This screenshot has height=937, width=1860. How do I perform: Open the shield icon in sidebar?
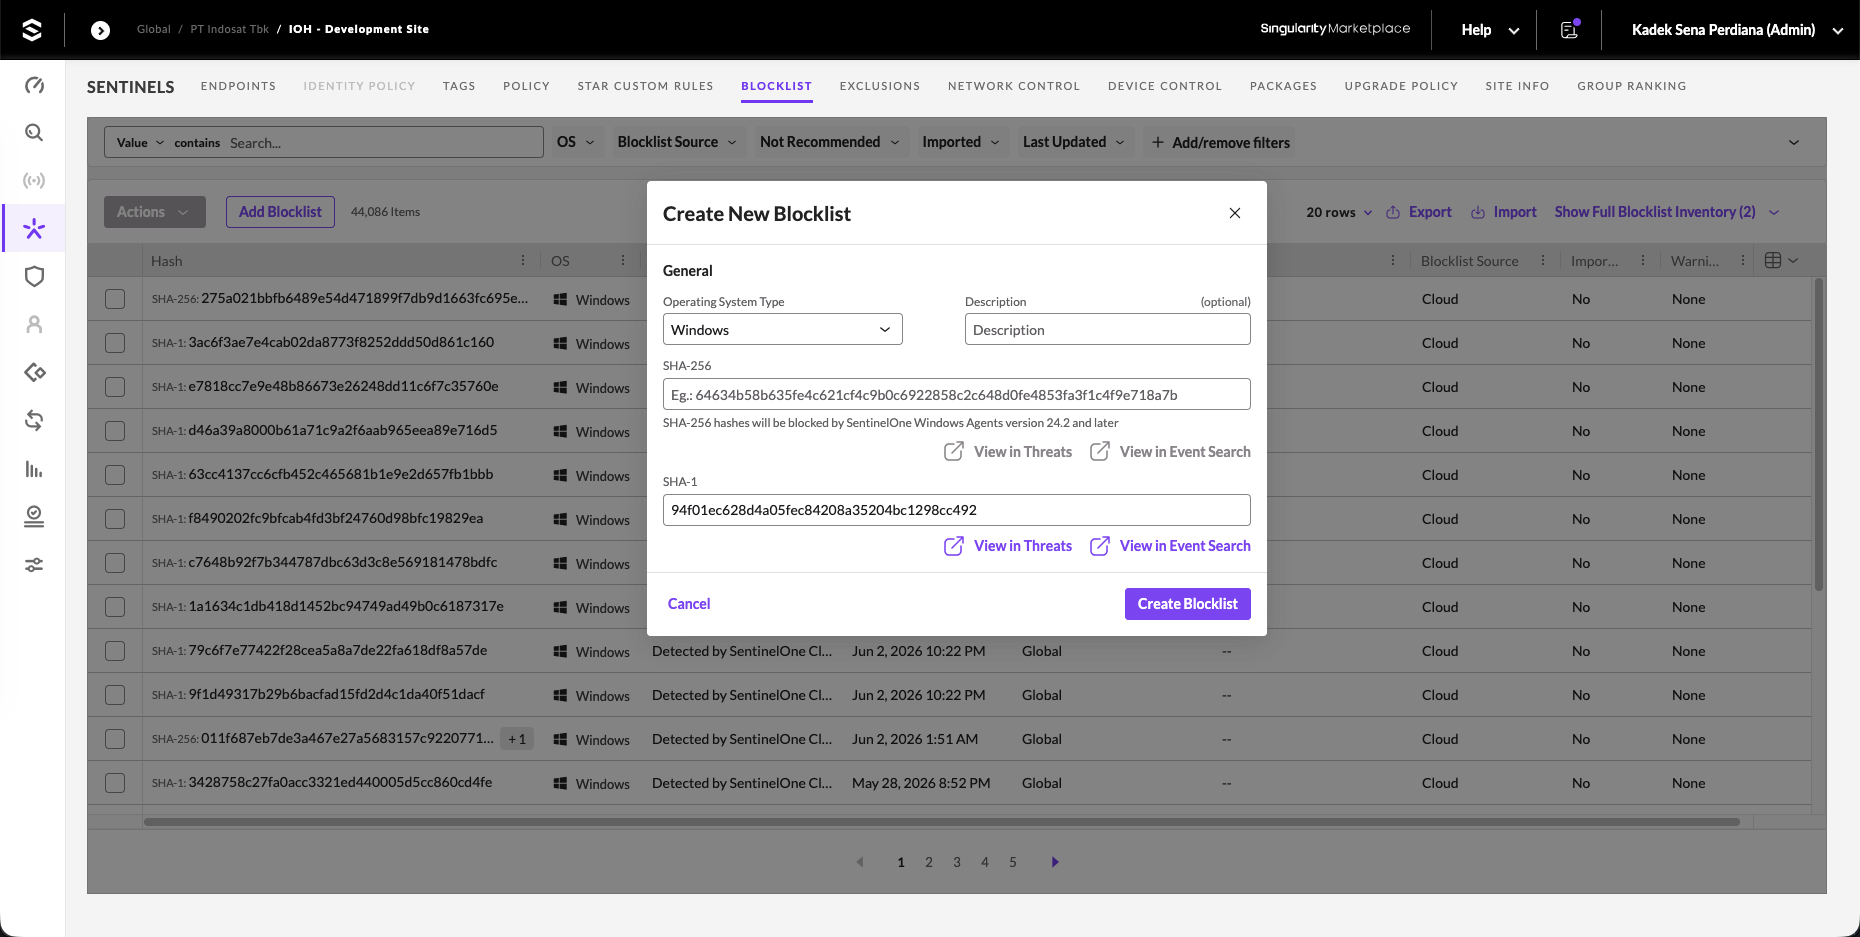point(34,277)
